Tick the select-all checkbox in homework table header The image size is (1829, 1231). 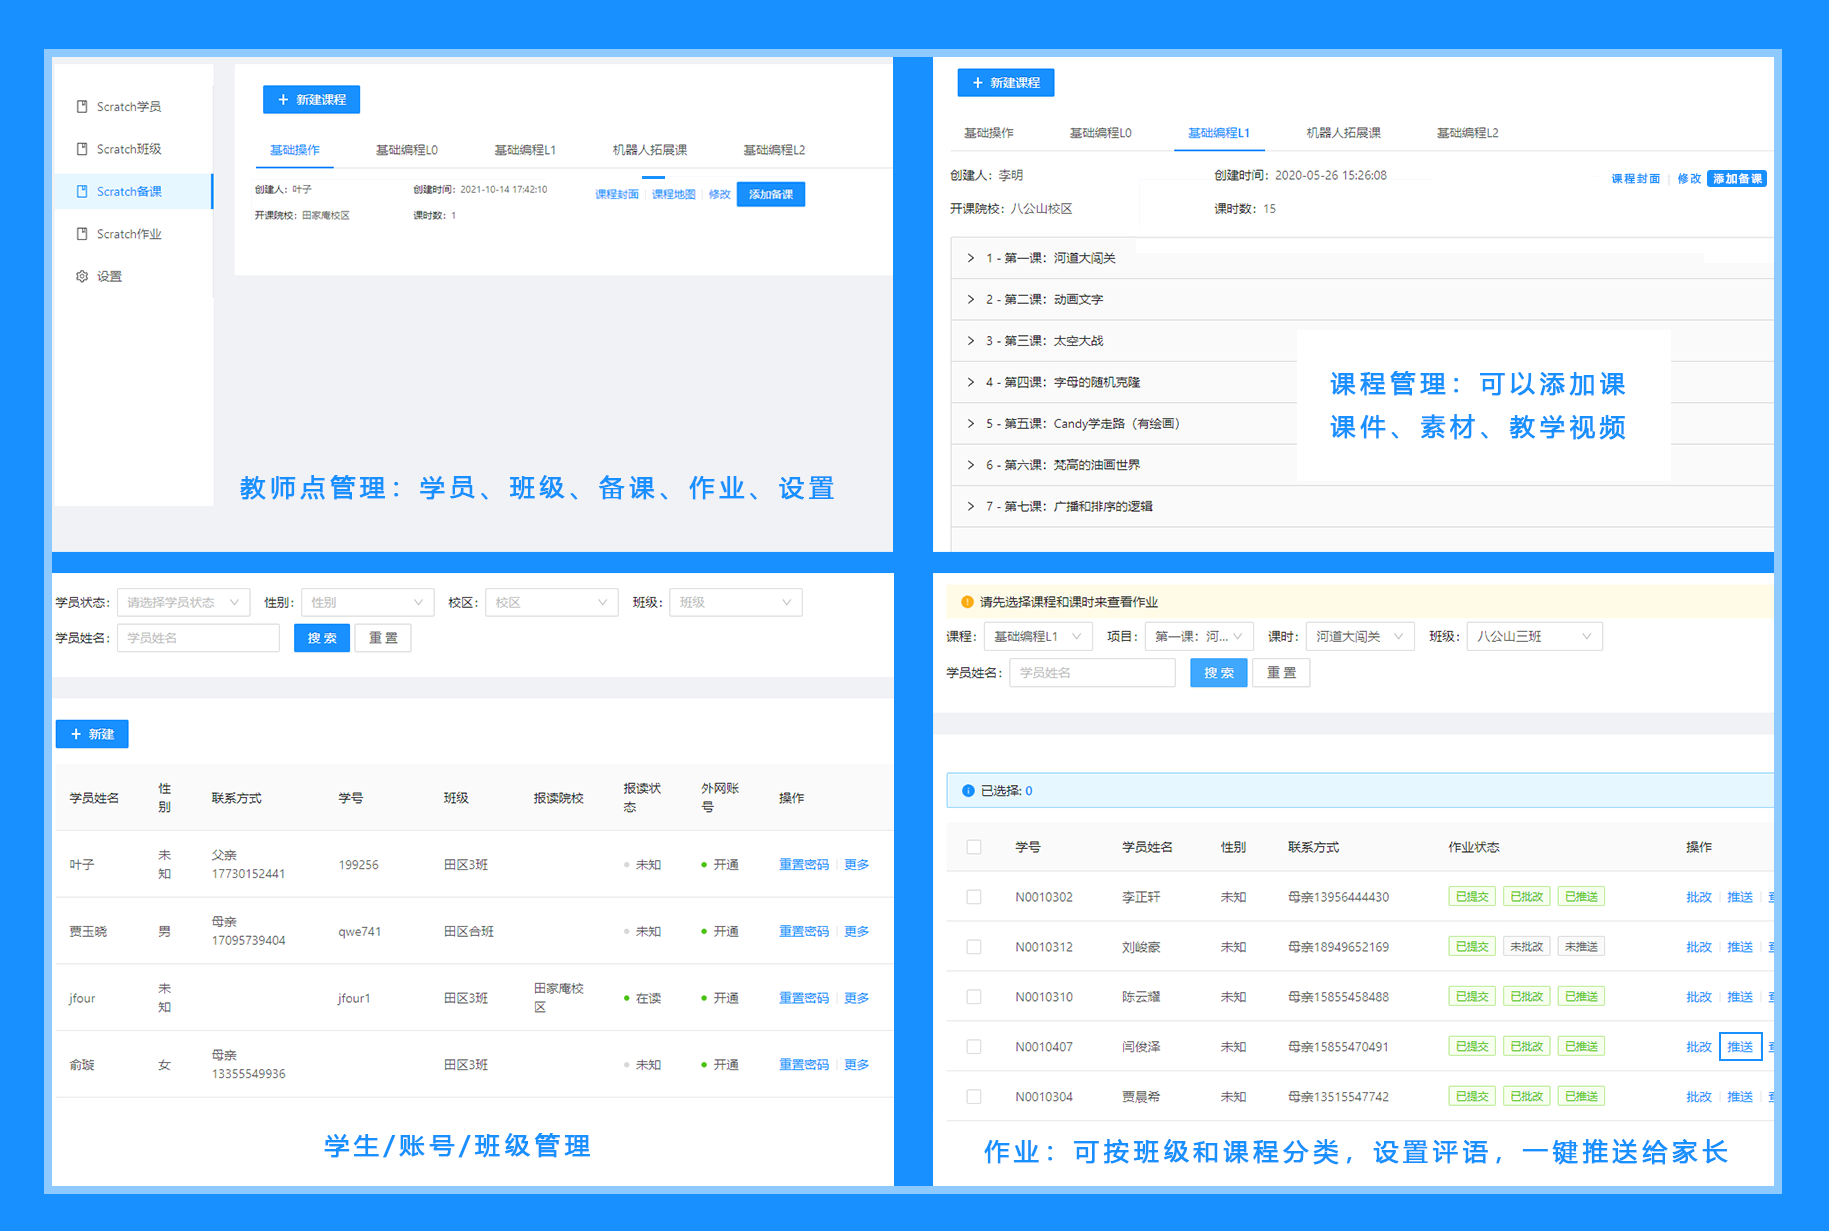pyautogui.click(x=974, y=847)
